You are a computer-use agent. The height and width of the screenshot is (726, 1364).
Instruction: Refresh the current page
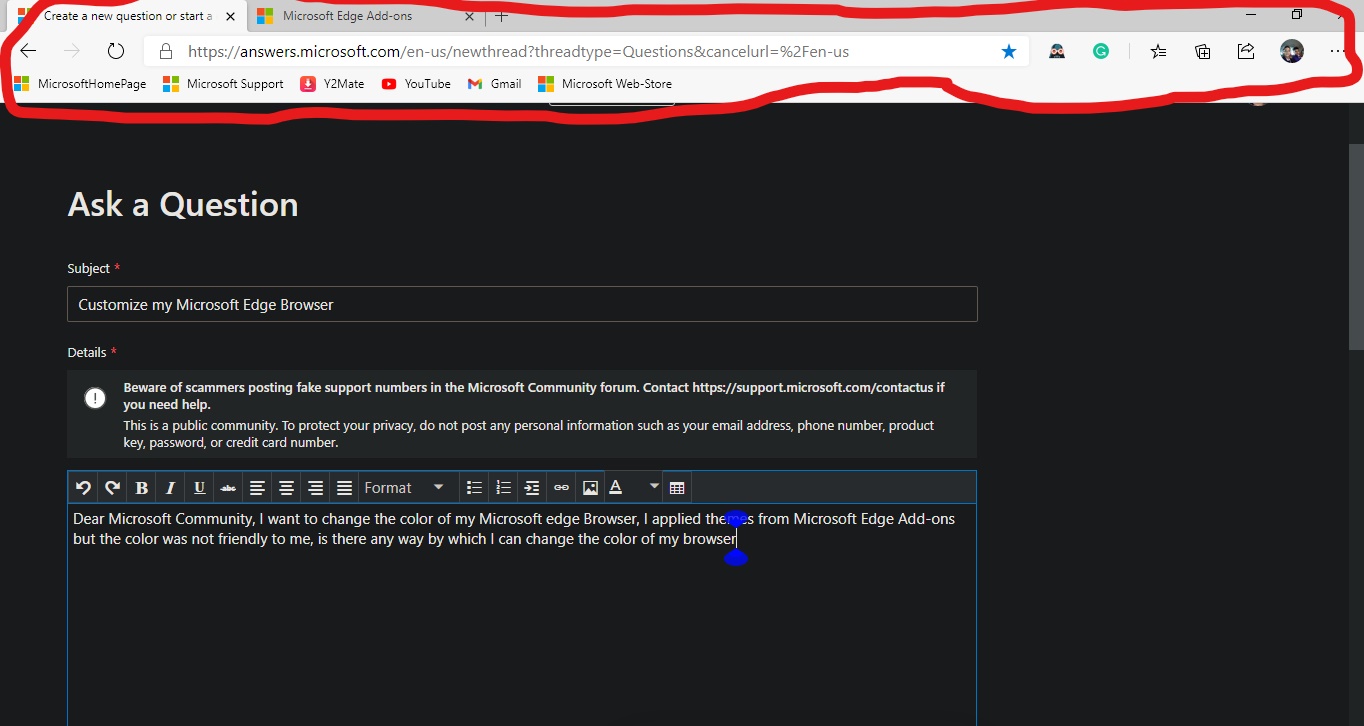(115, 52)
